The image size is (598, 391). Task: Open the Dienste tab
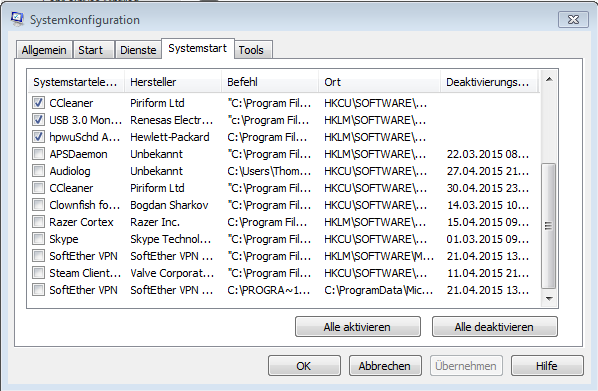click(x=138, y=50)
